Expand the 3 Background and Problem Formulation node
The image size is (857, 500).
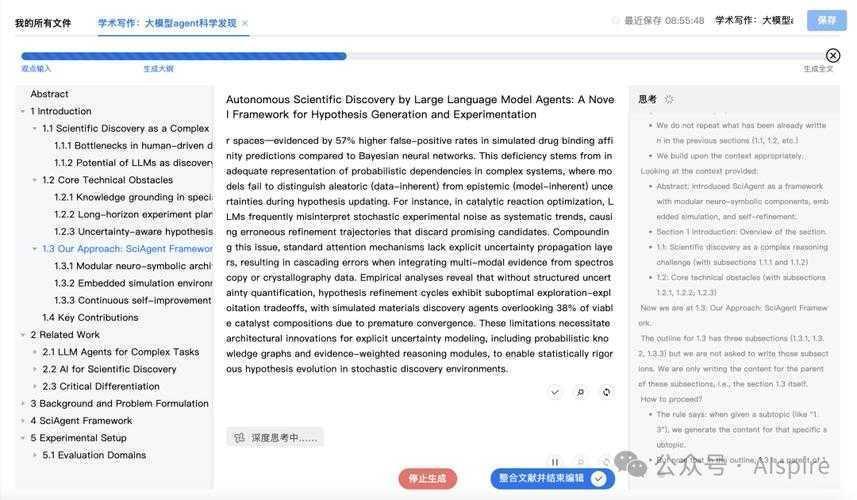pyautogui.click(x=22, y=404)
